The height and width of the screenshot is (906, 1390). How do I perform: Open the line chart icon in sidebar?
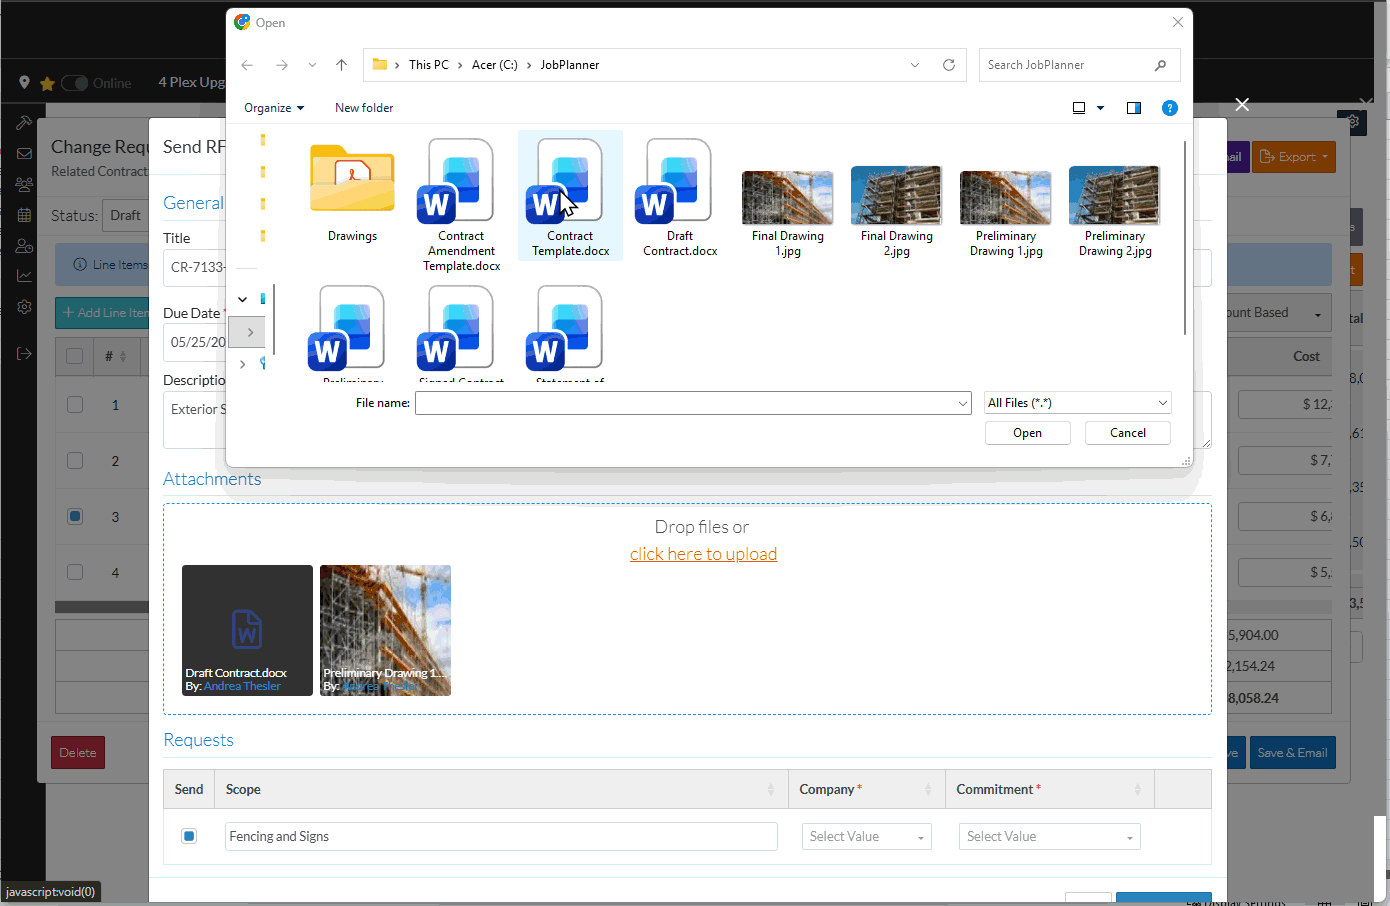tap(24, 276)
